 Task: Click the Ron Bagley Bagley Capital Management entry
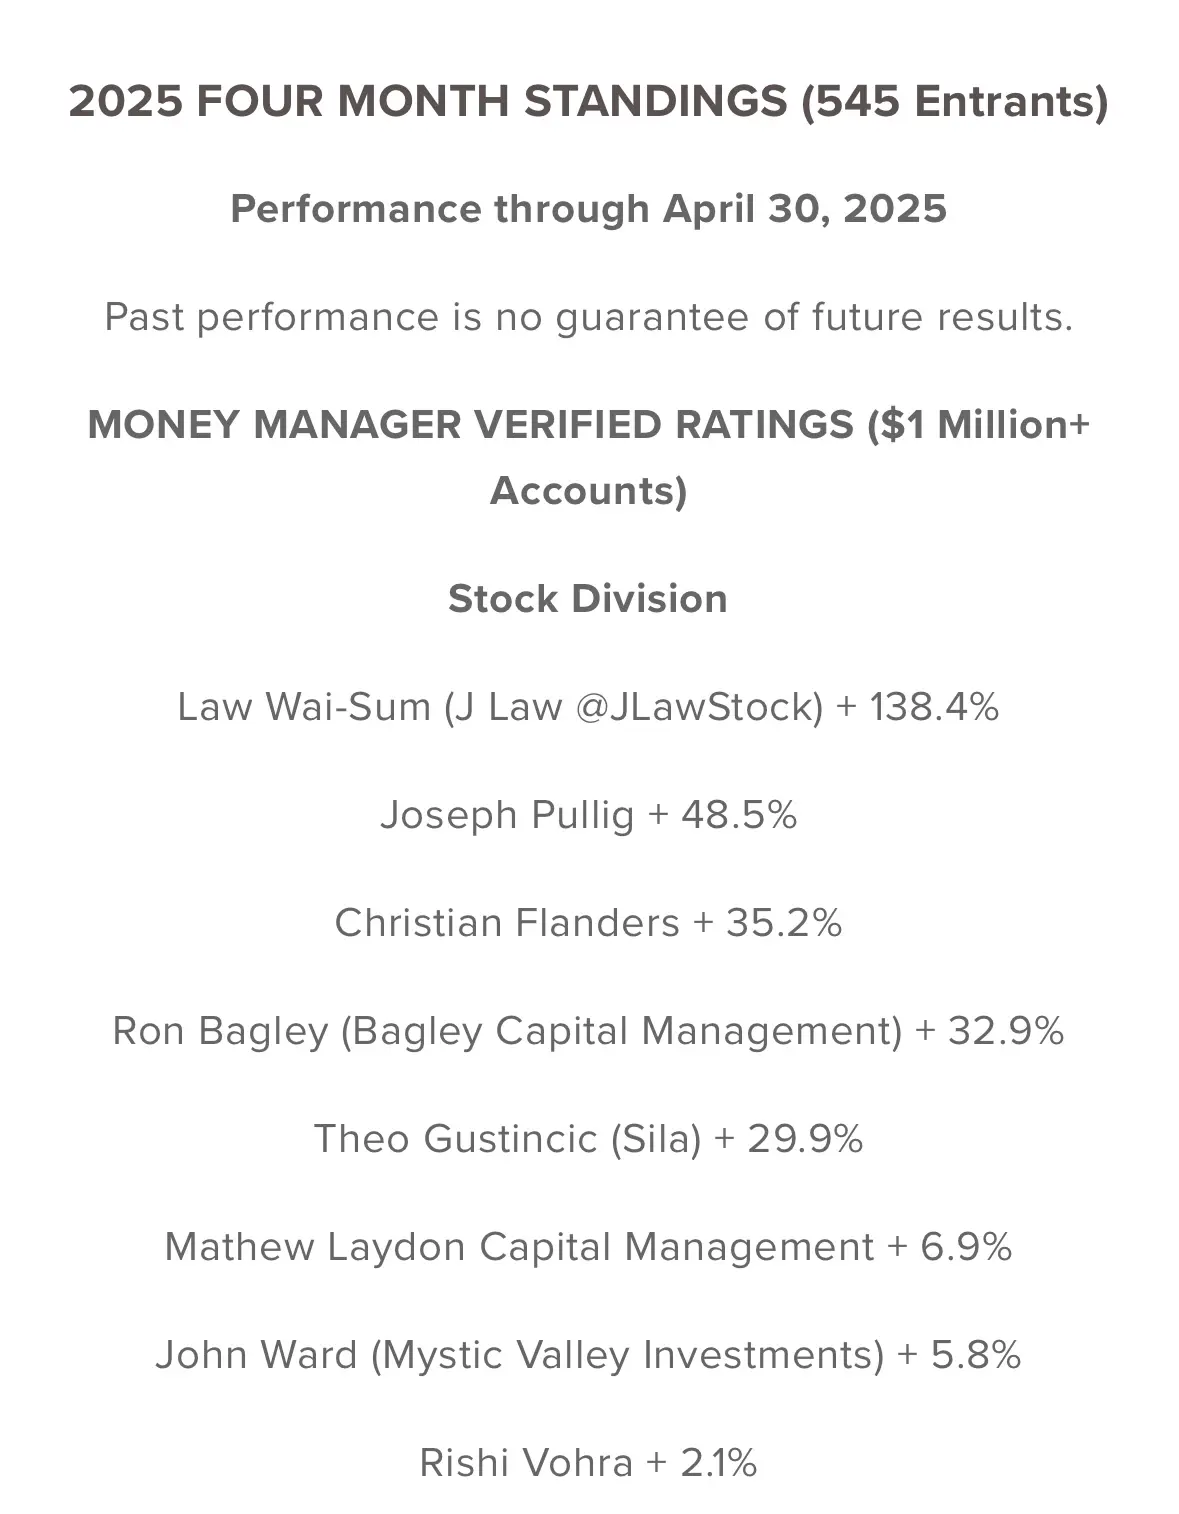[588, 1031]
